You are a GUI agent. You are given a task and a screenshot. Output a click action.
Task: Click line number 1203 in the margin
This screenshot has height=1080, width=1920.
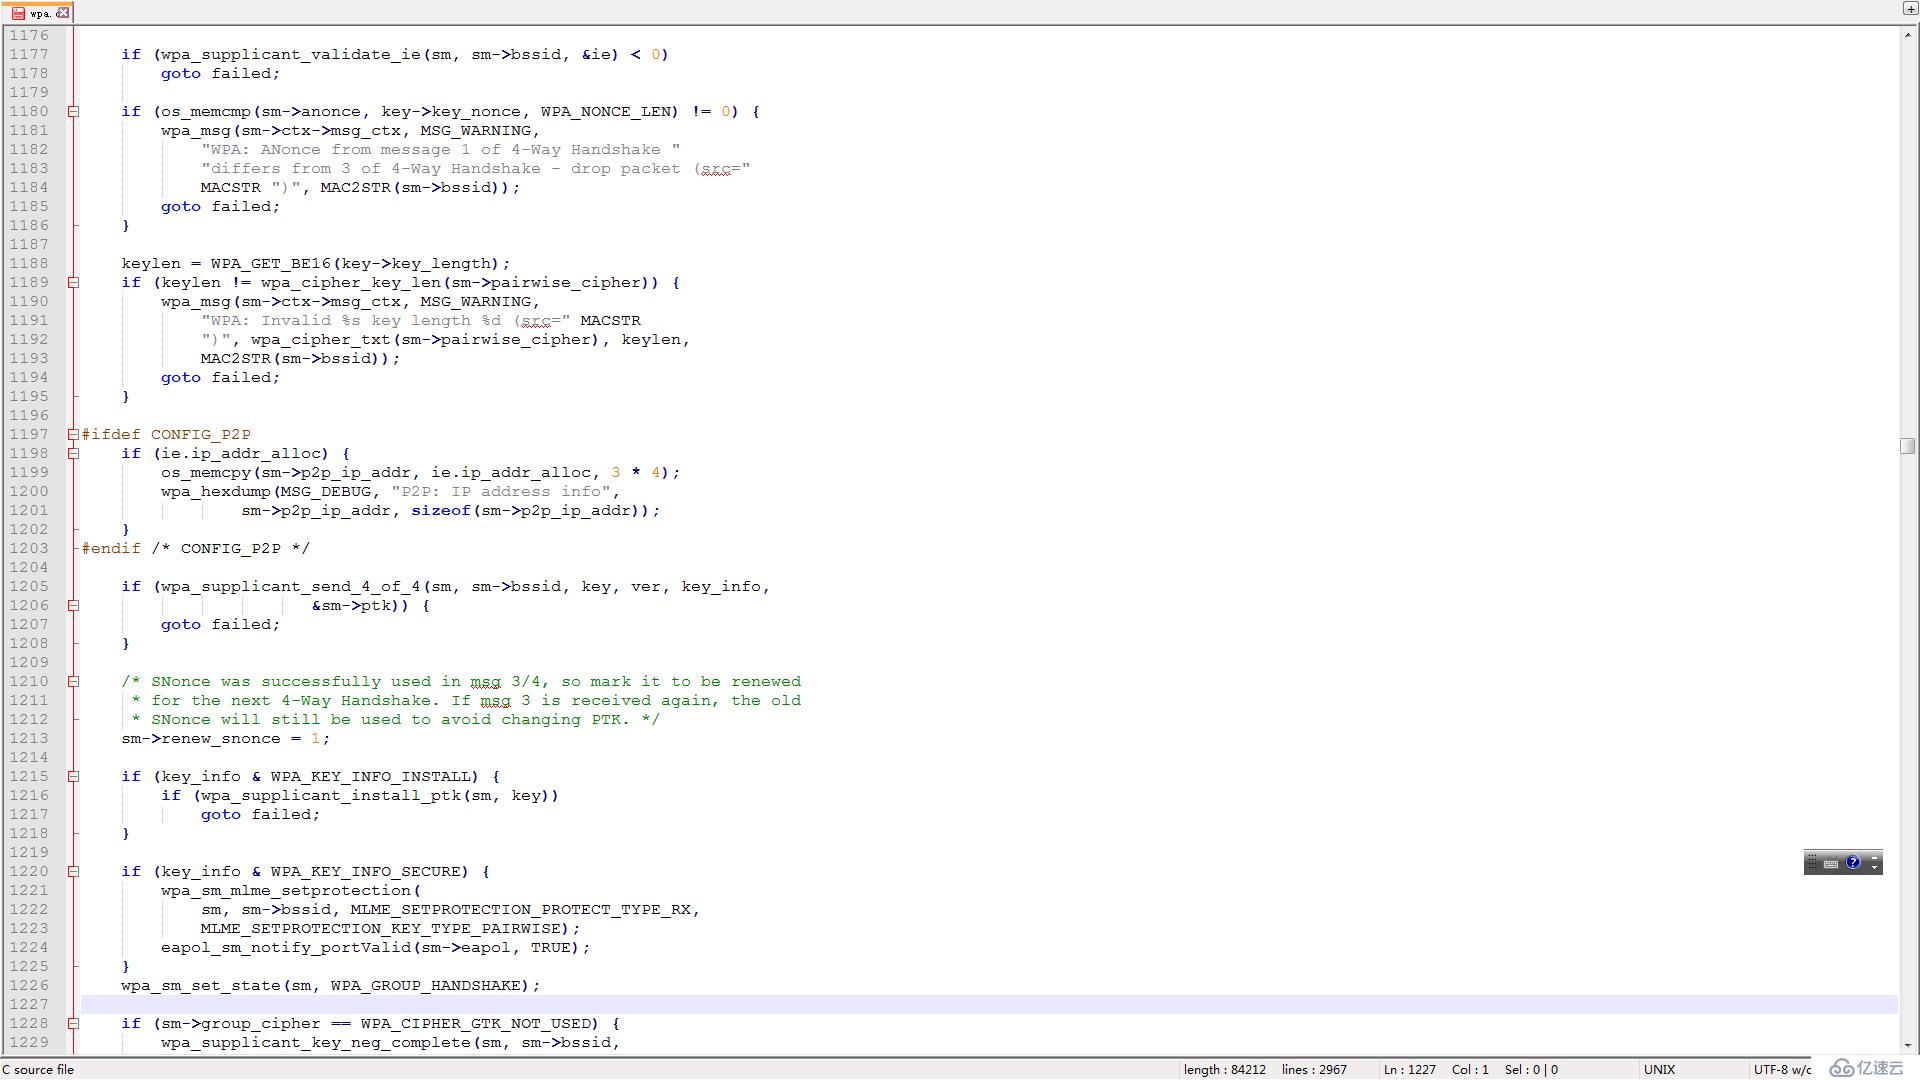point(29,548)
